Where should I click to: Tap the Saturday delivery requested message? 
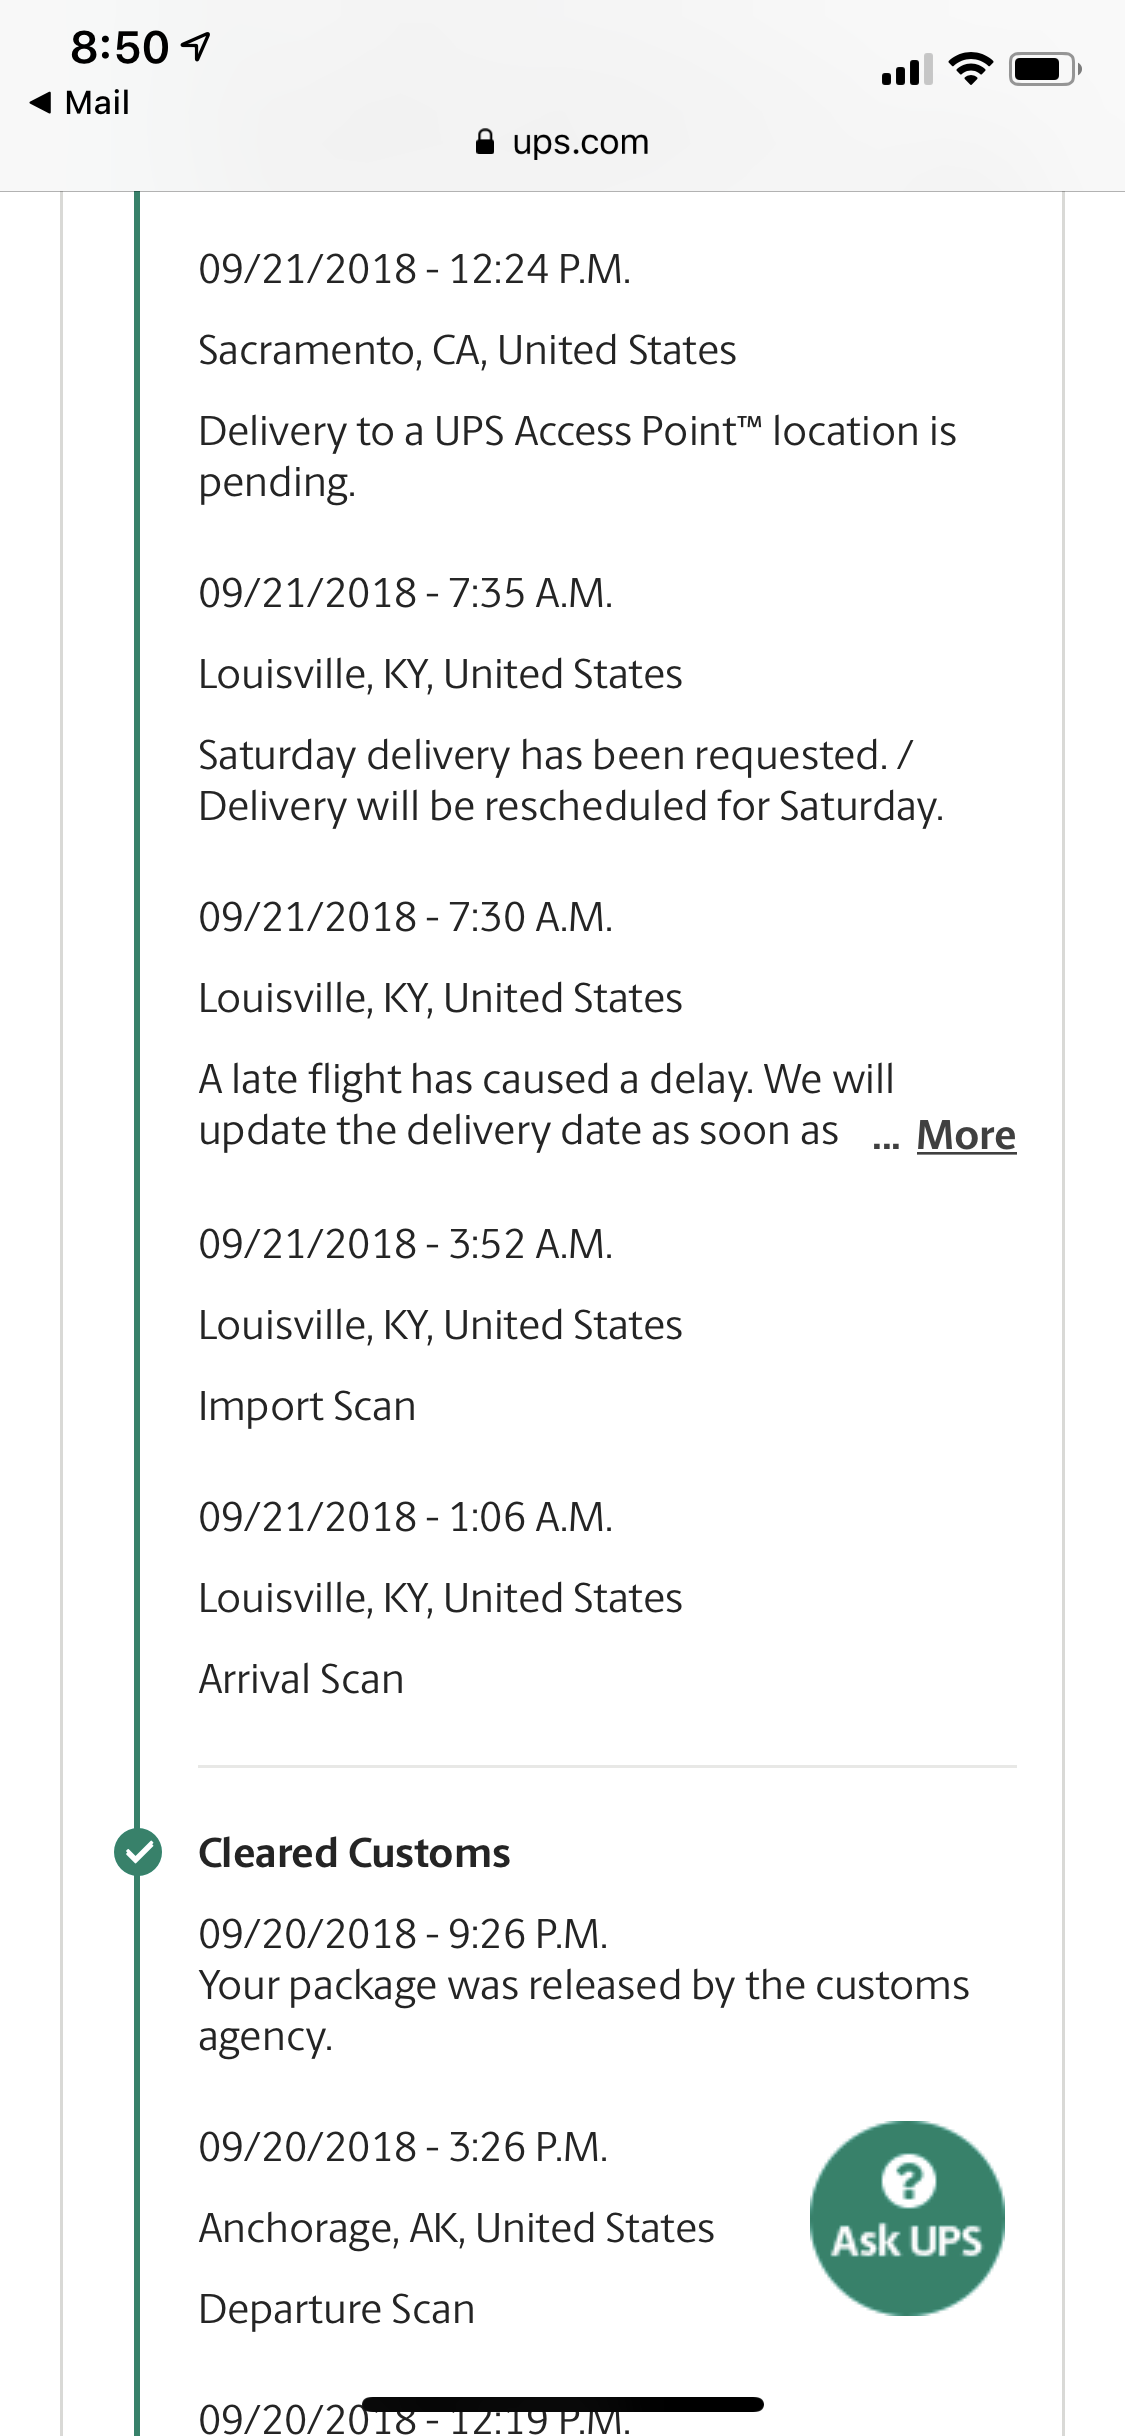[x=571, y=781]
